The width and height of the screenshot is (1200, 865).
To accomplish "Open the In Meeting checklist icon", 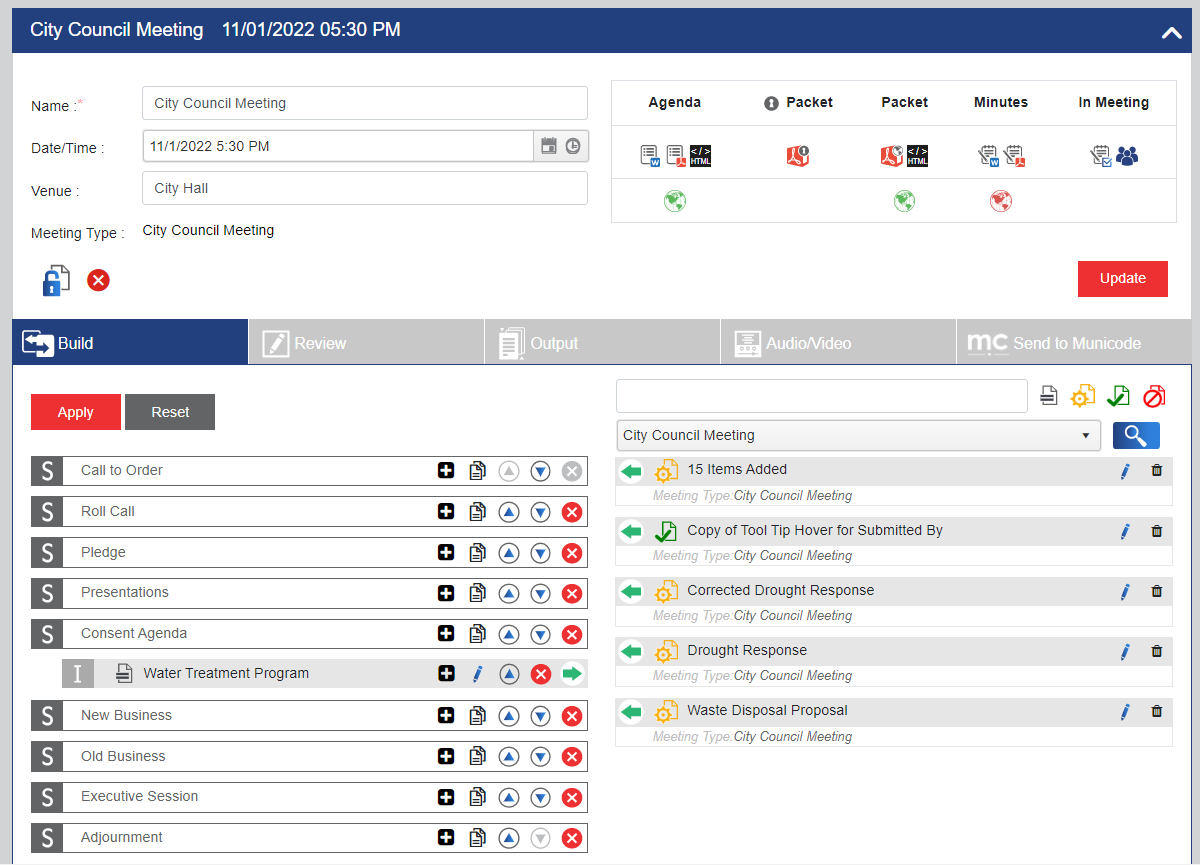I will (x=1101, y=156).
